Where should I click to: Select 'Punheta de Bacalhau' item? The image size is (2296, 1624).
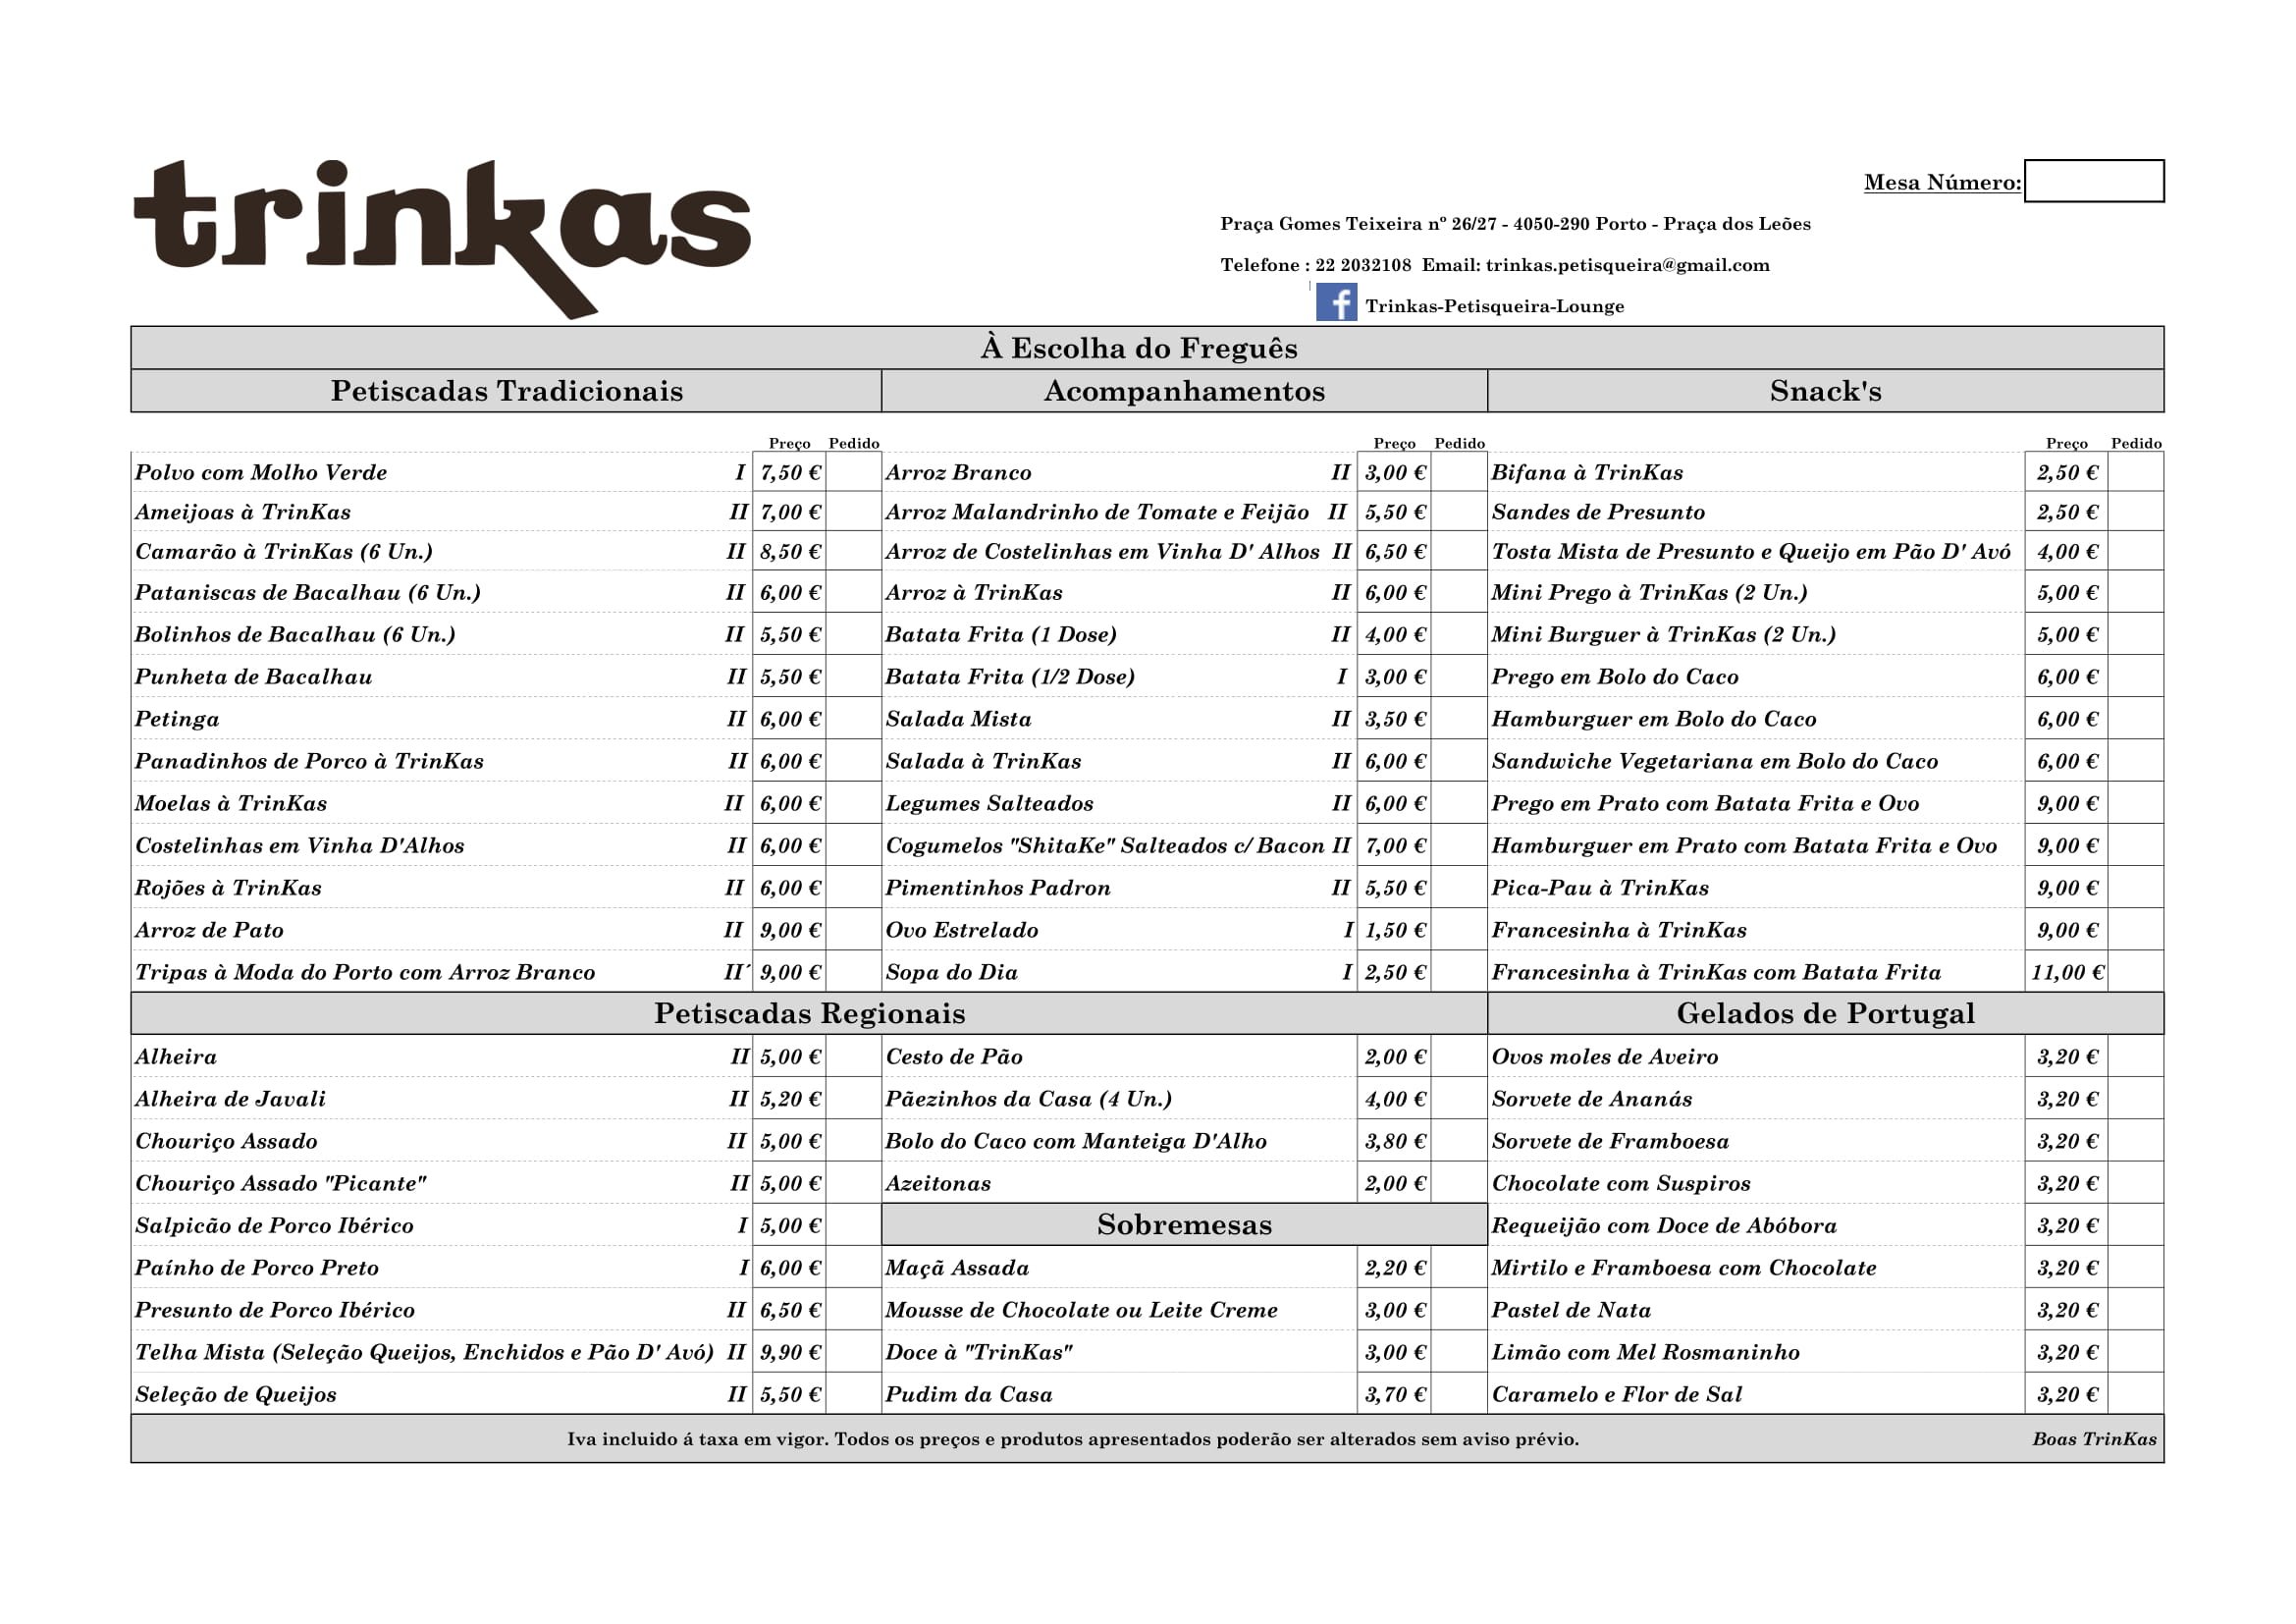[254, 677]
